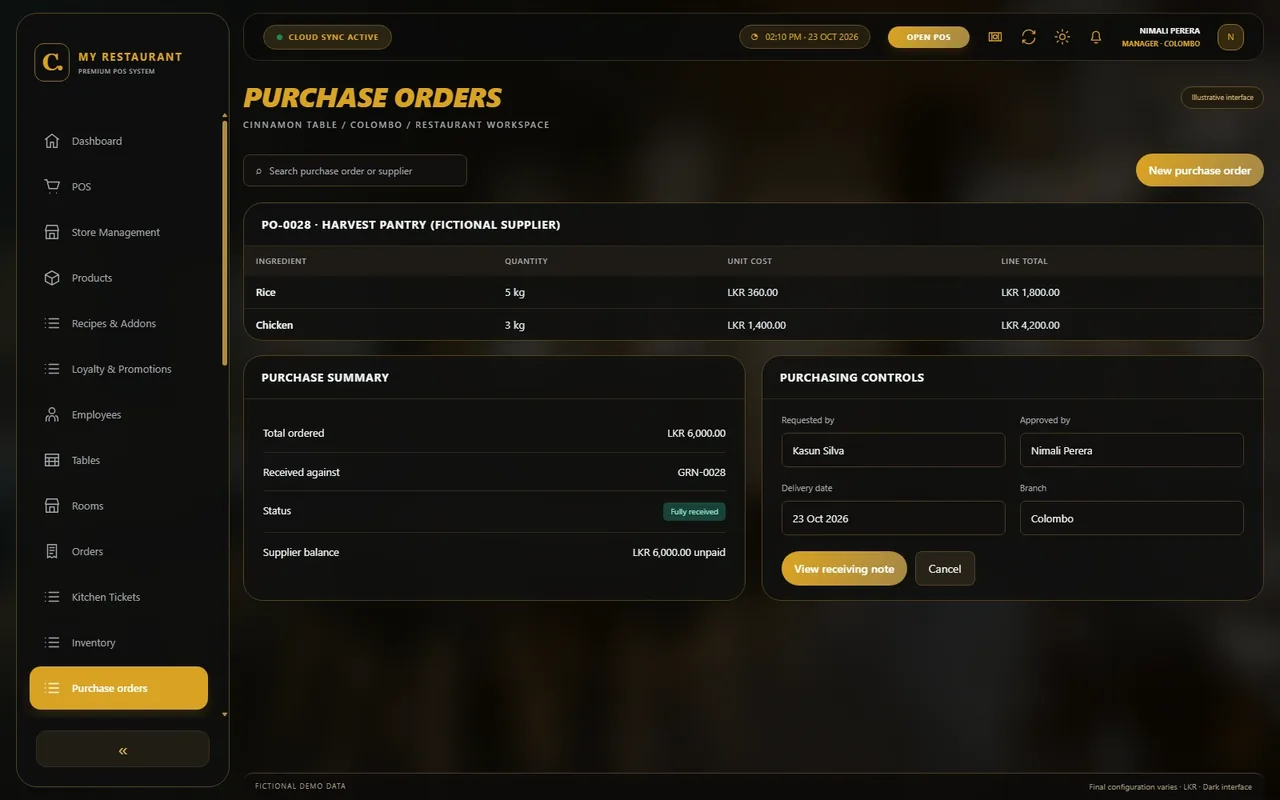1280x800 pixels.
Task: Collapse the sidebar with the double chevron
Action: 123,750
